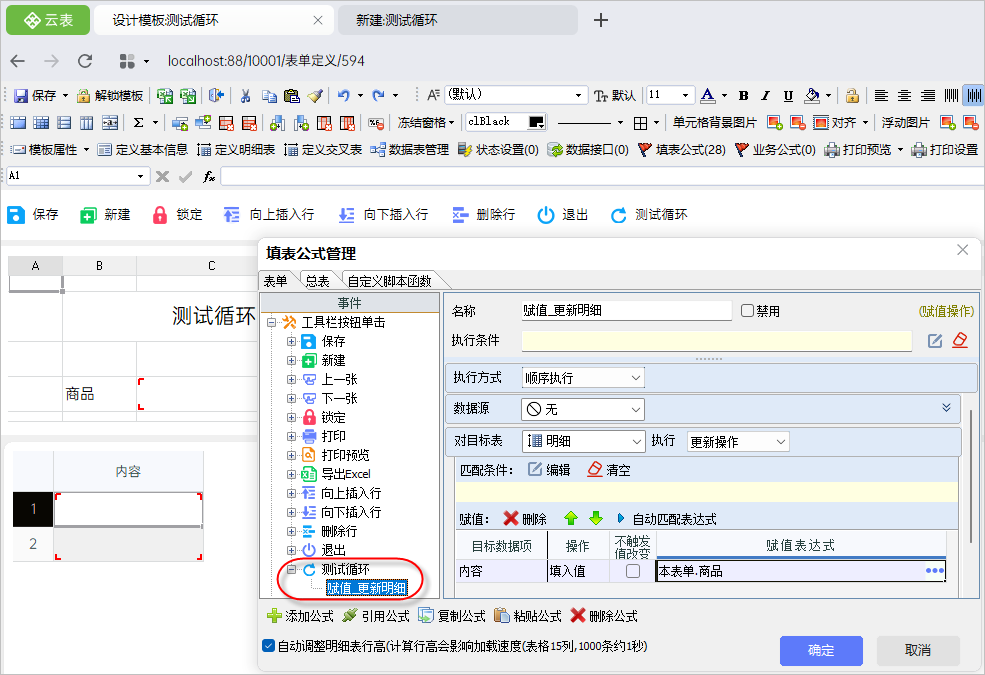Click the form toolbar 测试循环 button
Image resolution: width=985 pixels, height=675 pixels.
pyautogui.click(x=649, y=215)
